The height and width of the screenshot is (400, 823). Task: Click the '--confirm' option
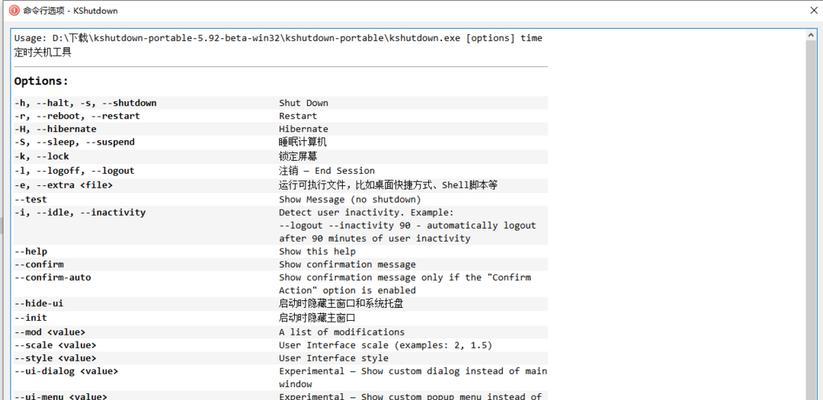coord(39,265)
